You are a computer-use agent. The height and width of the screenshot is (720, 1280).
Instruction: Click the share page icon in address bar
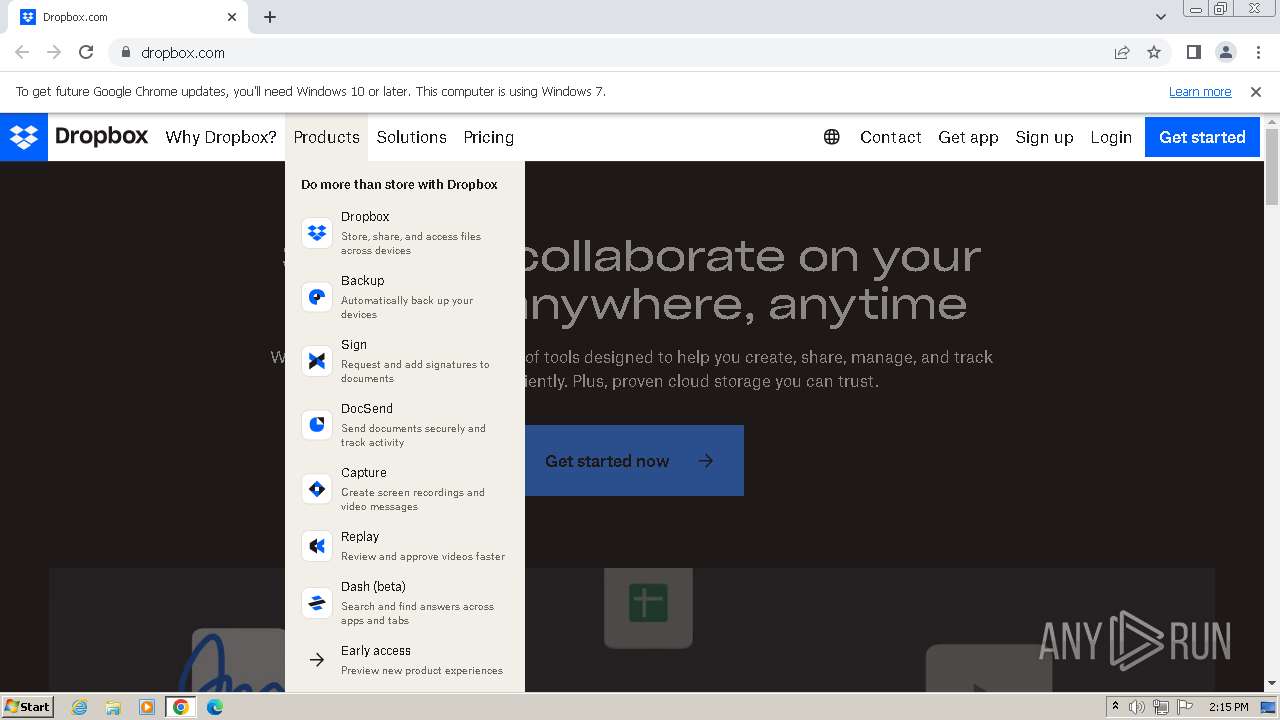point(1122,53)
